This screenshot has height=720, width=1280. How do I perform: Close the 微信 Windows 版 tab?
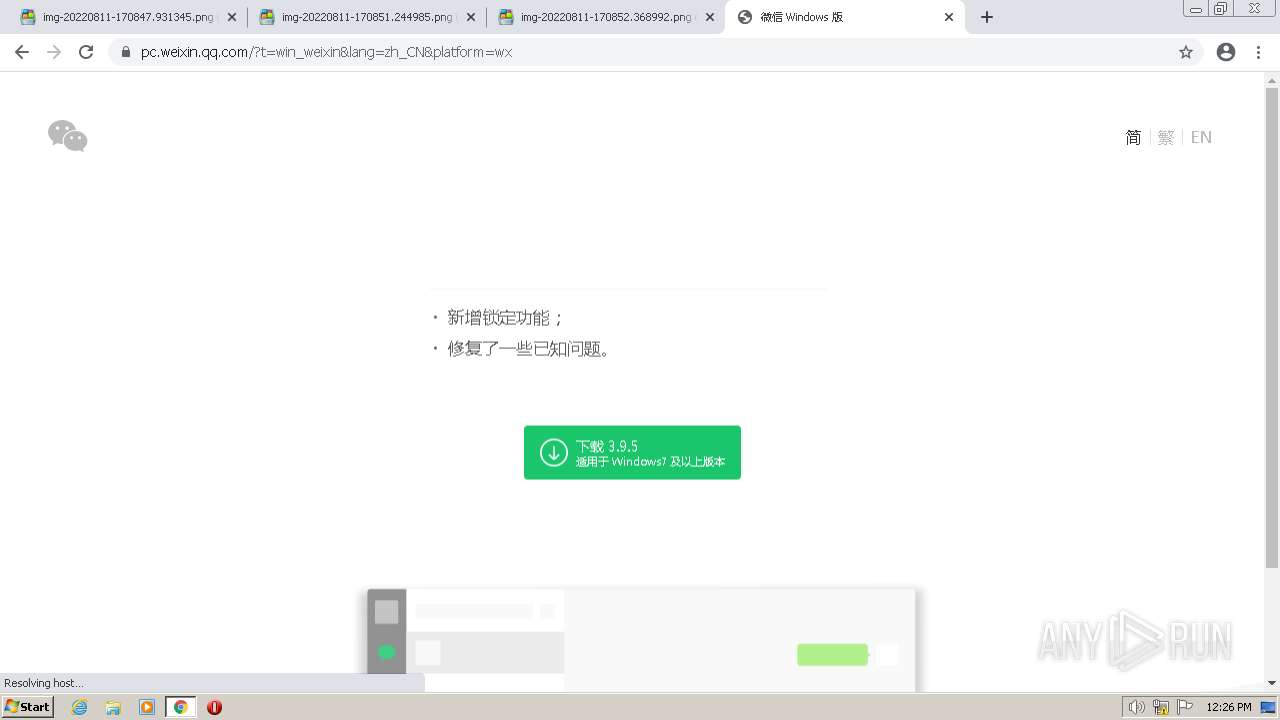click(x=949, y=17)
